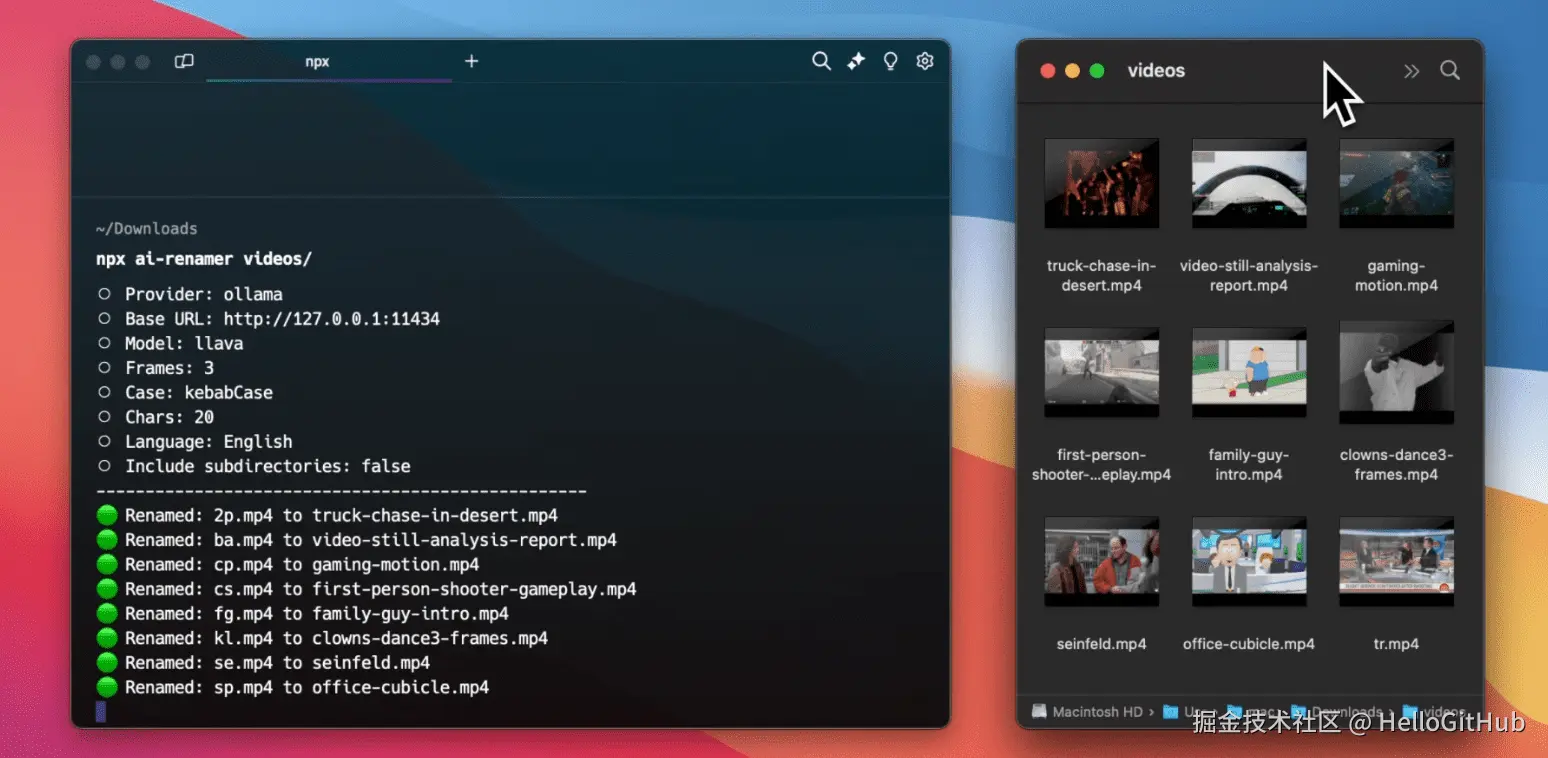Select office-cubicle.mp4 thumbnail
Screen dimensions: 1548x758
click(1249, 561)
